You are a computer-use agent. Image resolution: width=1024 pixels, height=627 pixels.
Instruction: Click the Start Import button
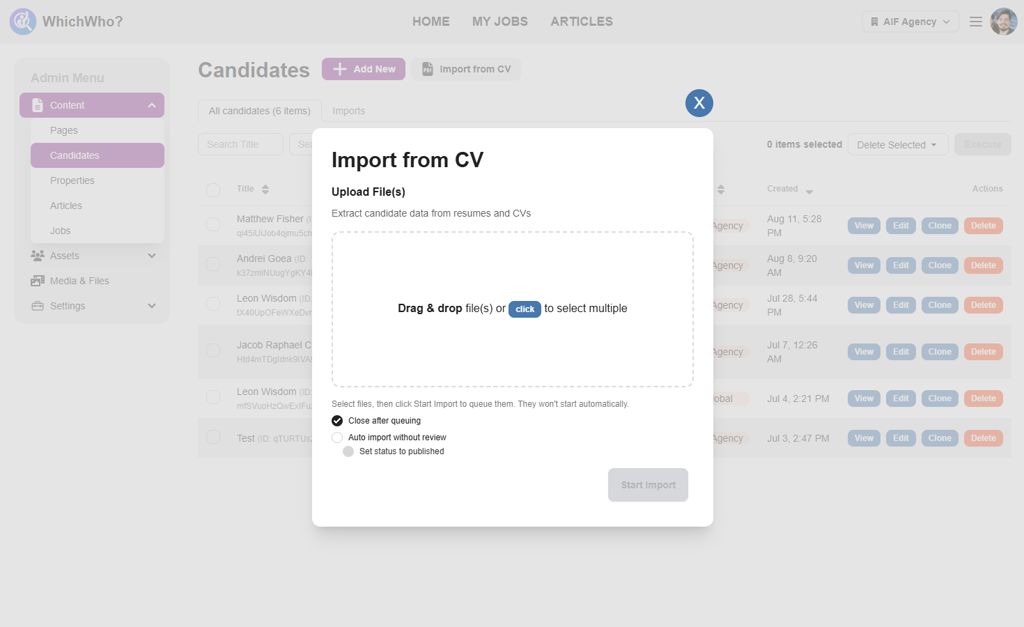point(648,485)
